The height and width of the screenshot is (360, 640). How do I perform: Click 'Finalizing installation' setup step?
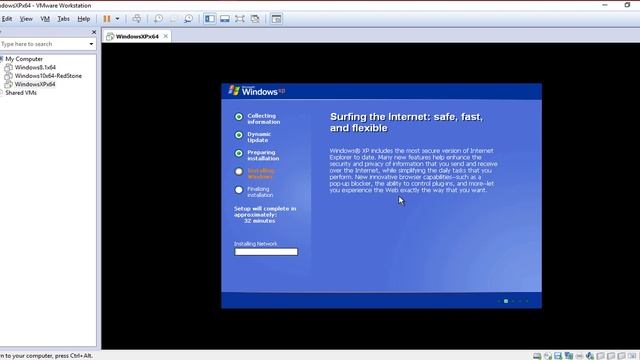click(260, 192)
